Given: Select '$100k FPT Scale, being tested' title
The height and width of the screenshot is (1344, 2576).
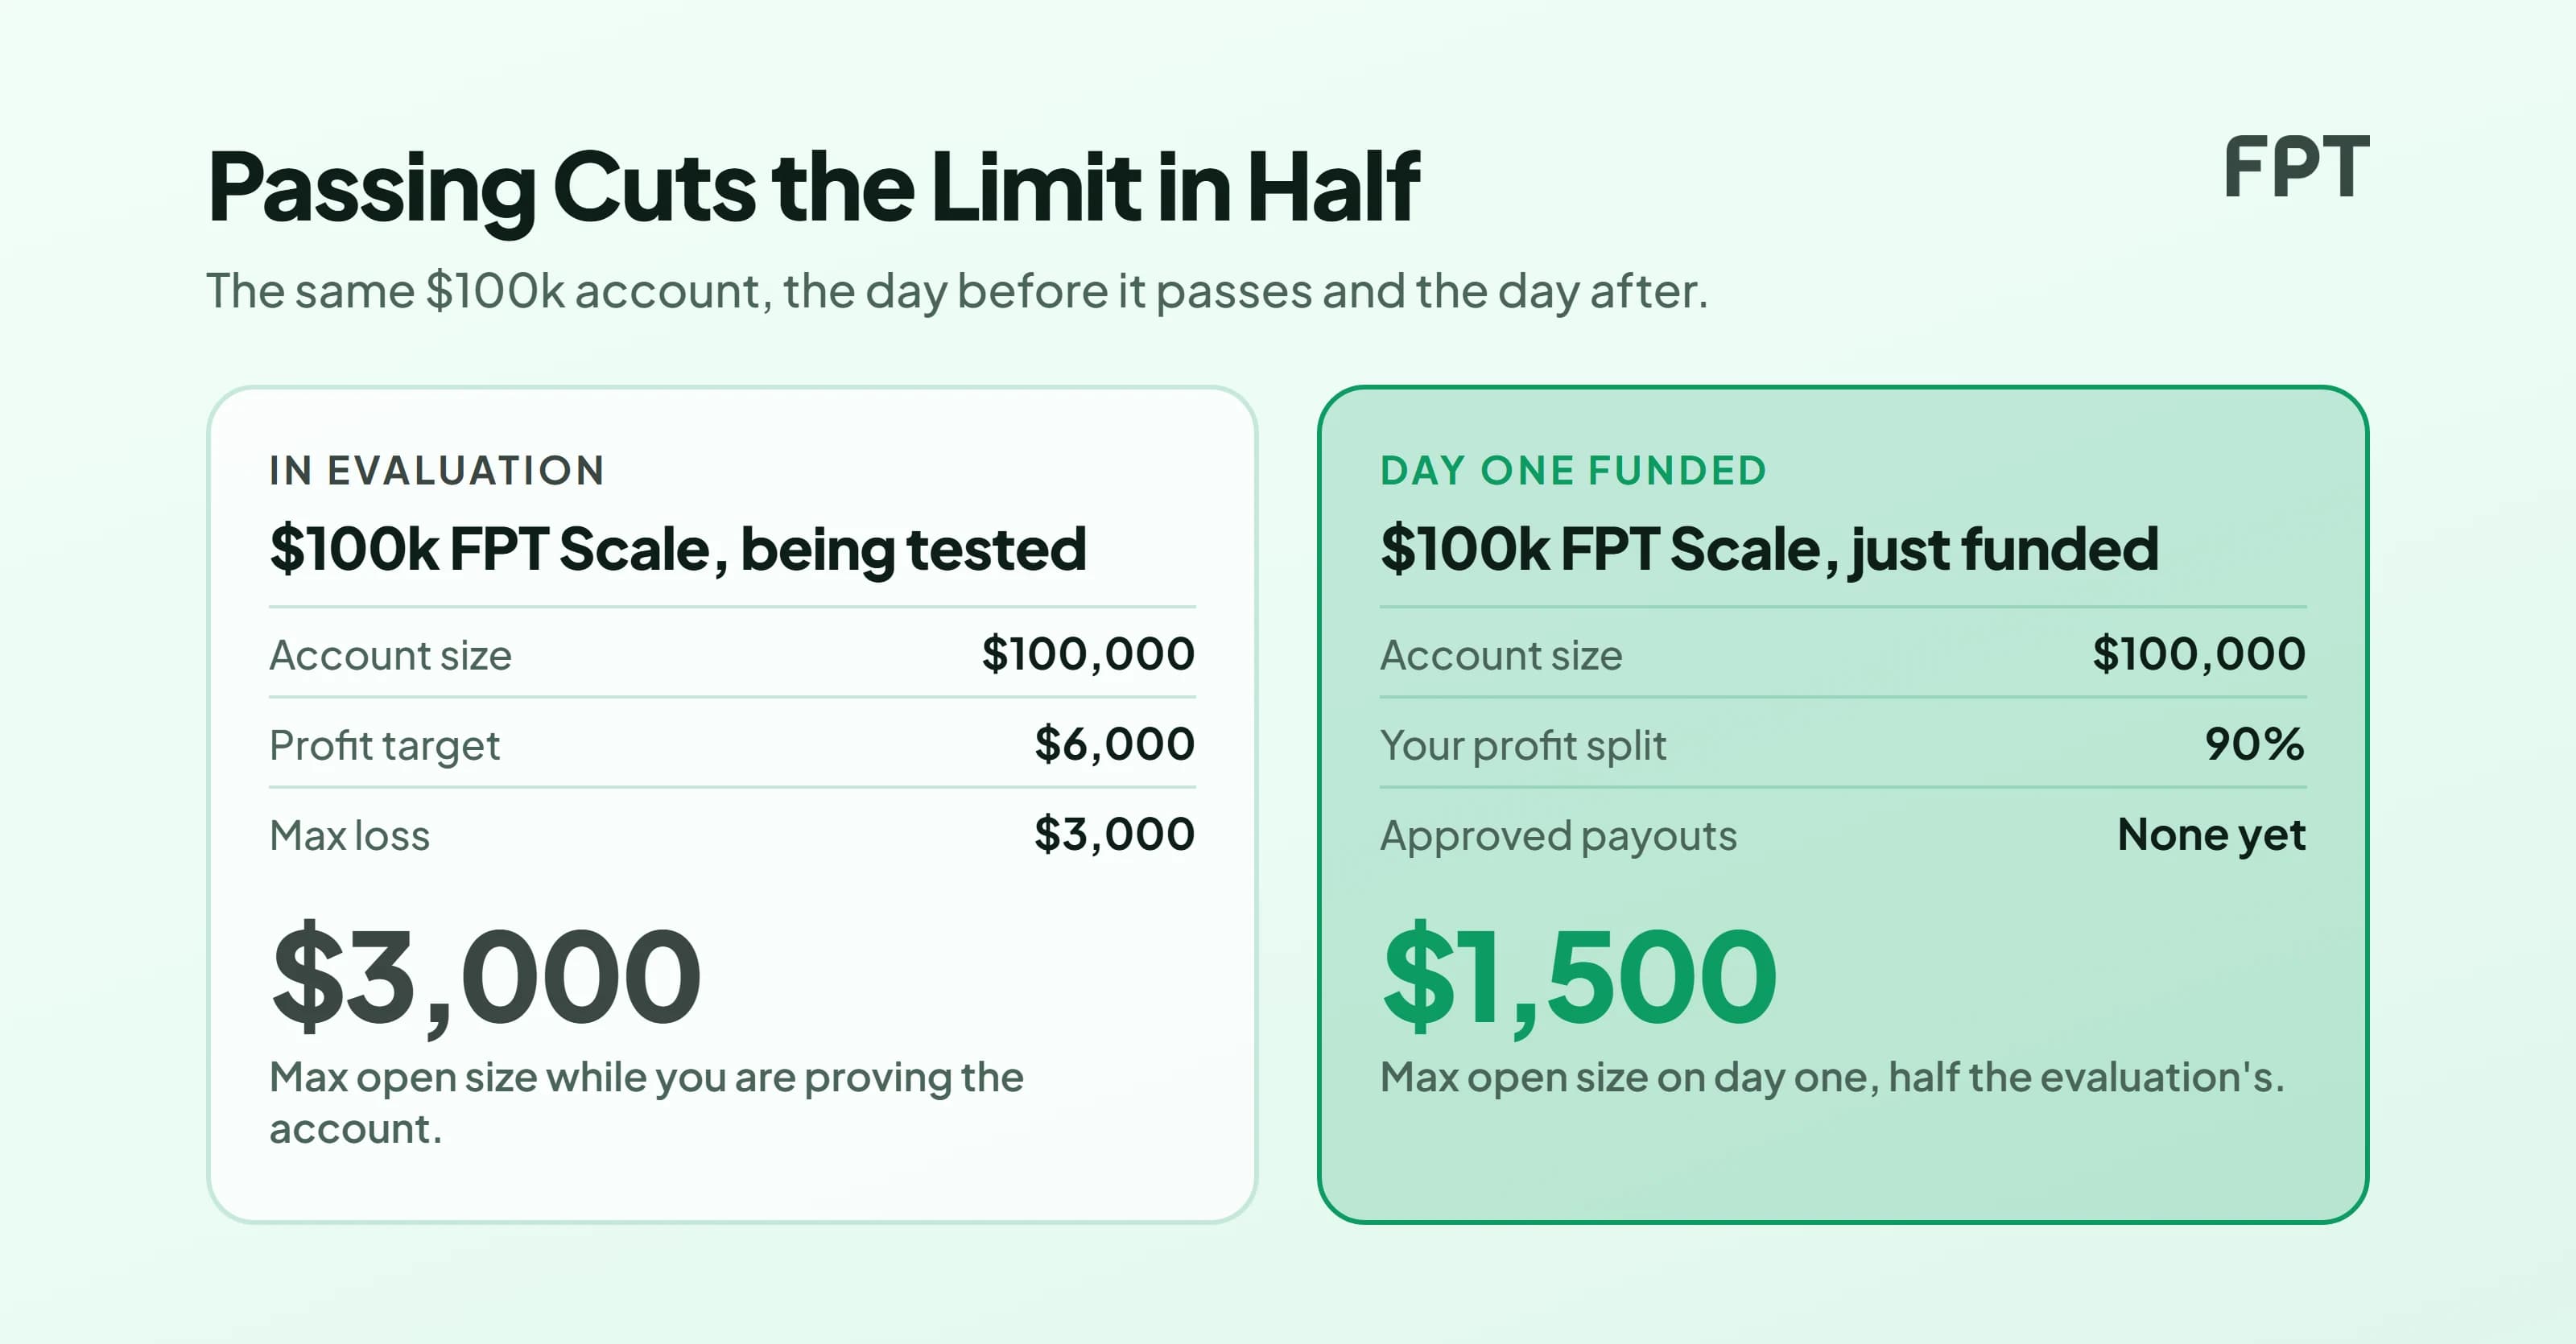Looking at the screenshot, I should 678,550.
